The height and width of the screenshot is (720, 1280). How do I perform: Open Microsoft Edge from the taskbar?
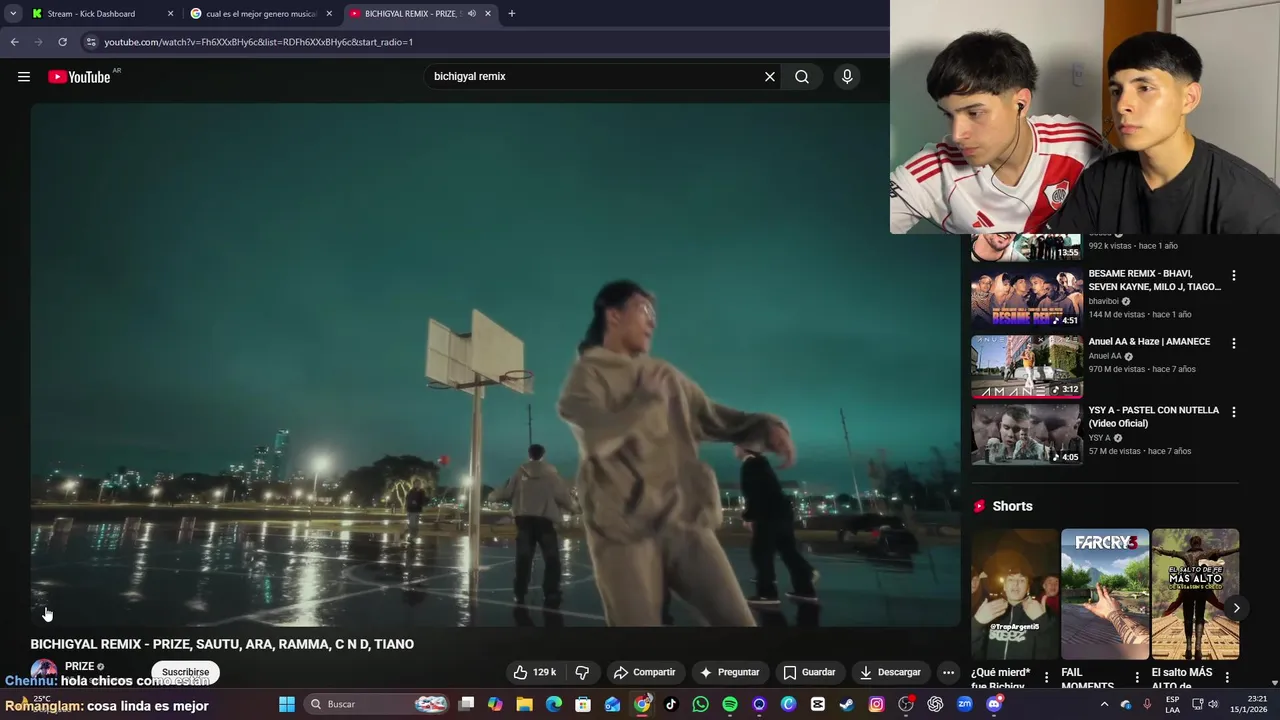(554, 704)
